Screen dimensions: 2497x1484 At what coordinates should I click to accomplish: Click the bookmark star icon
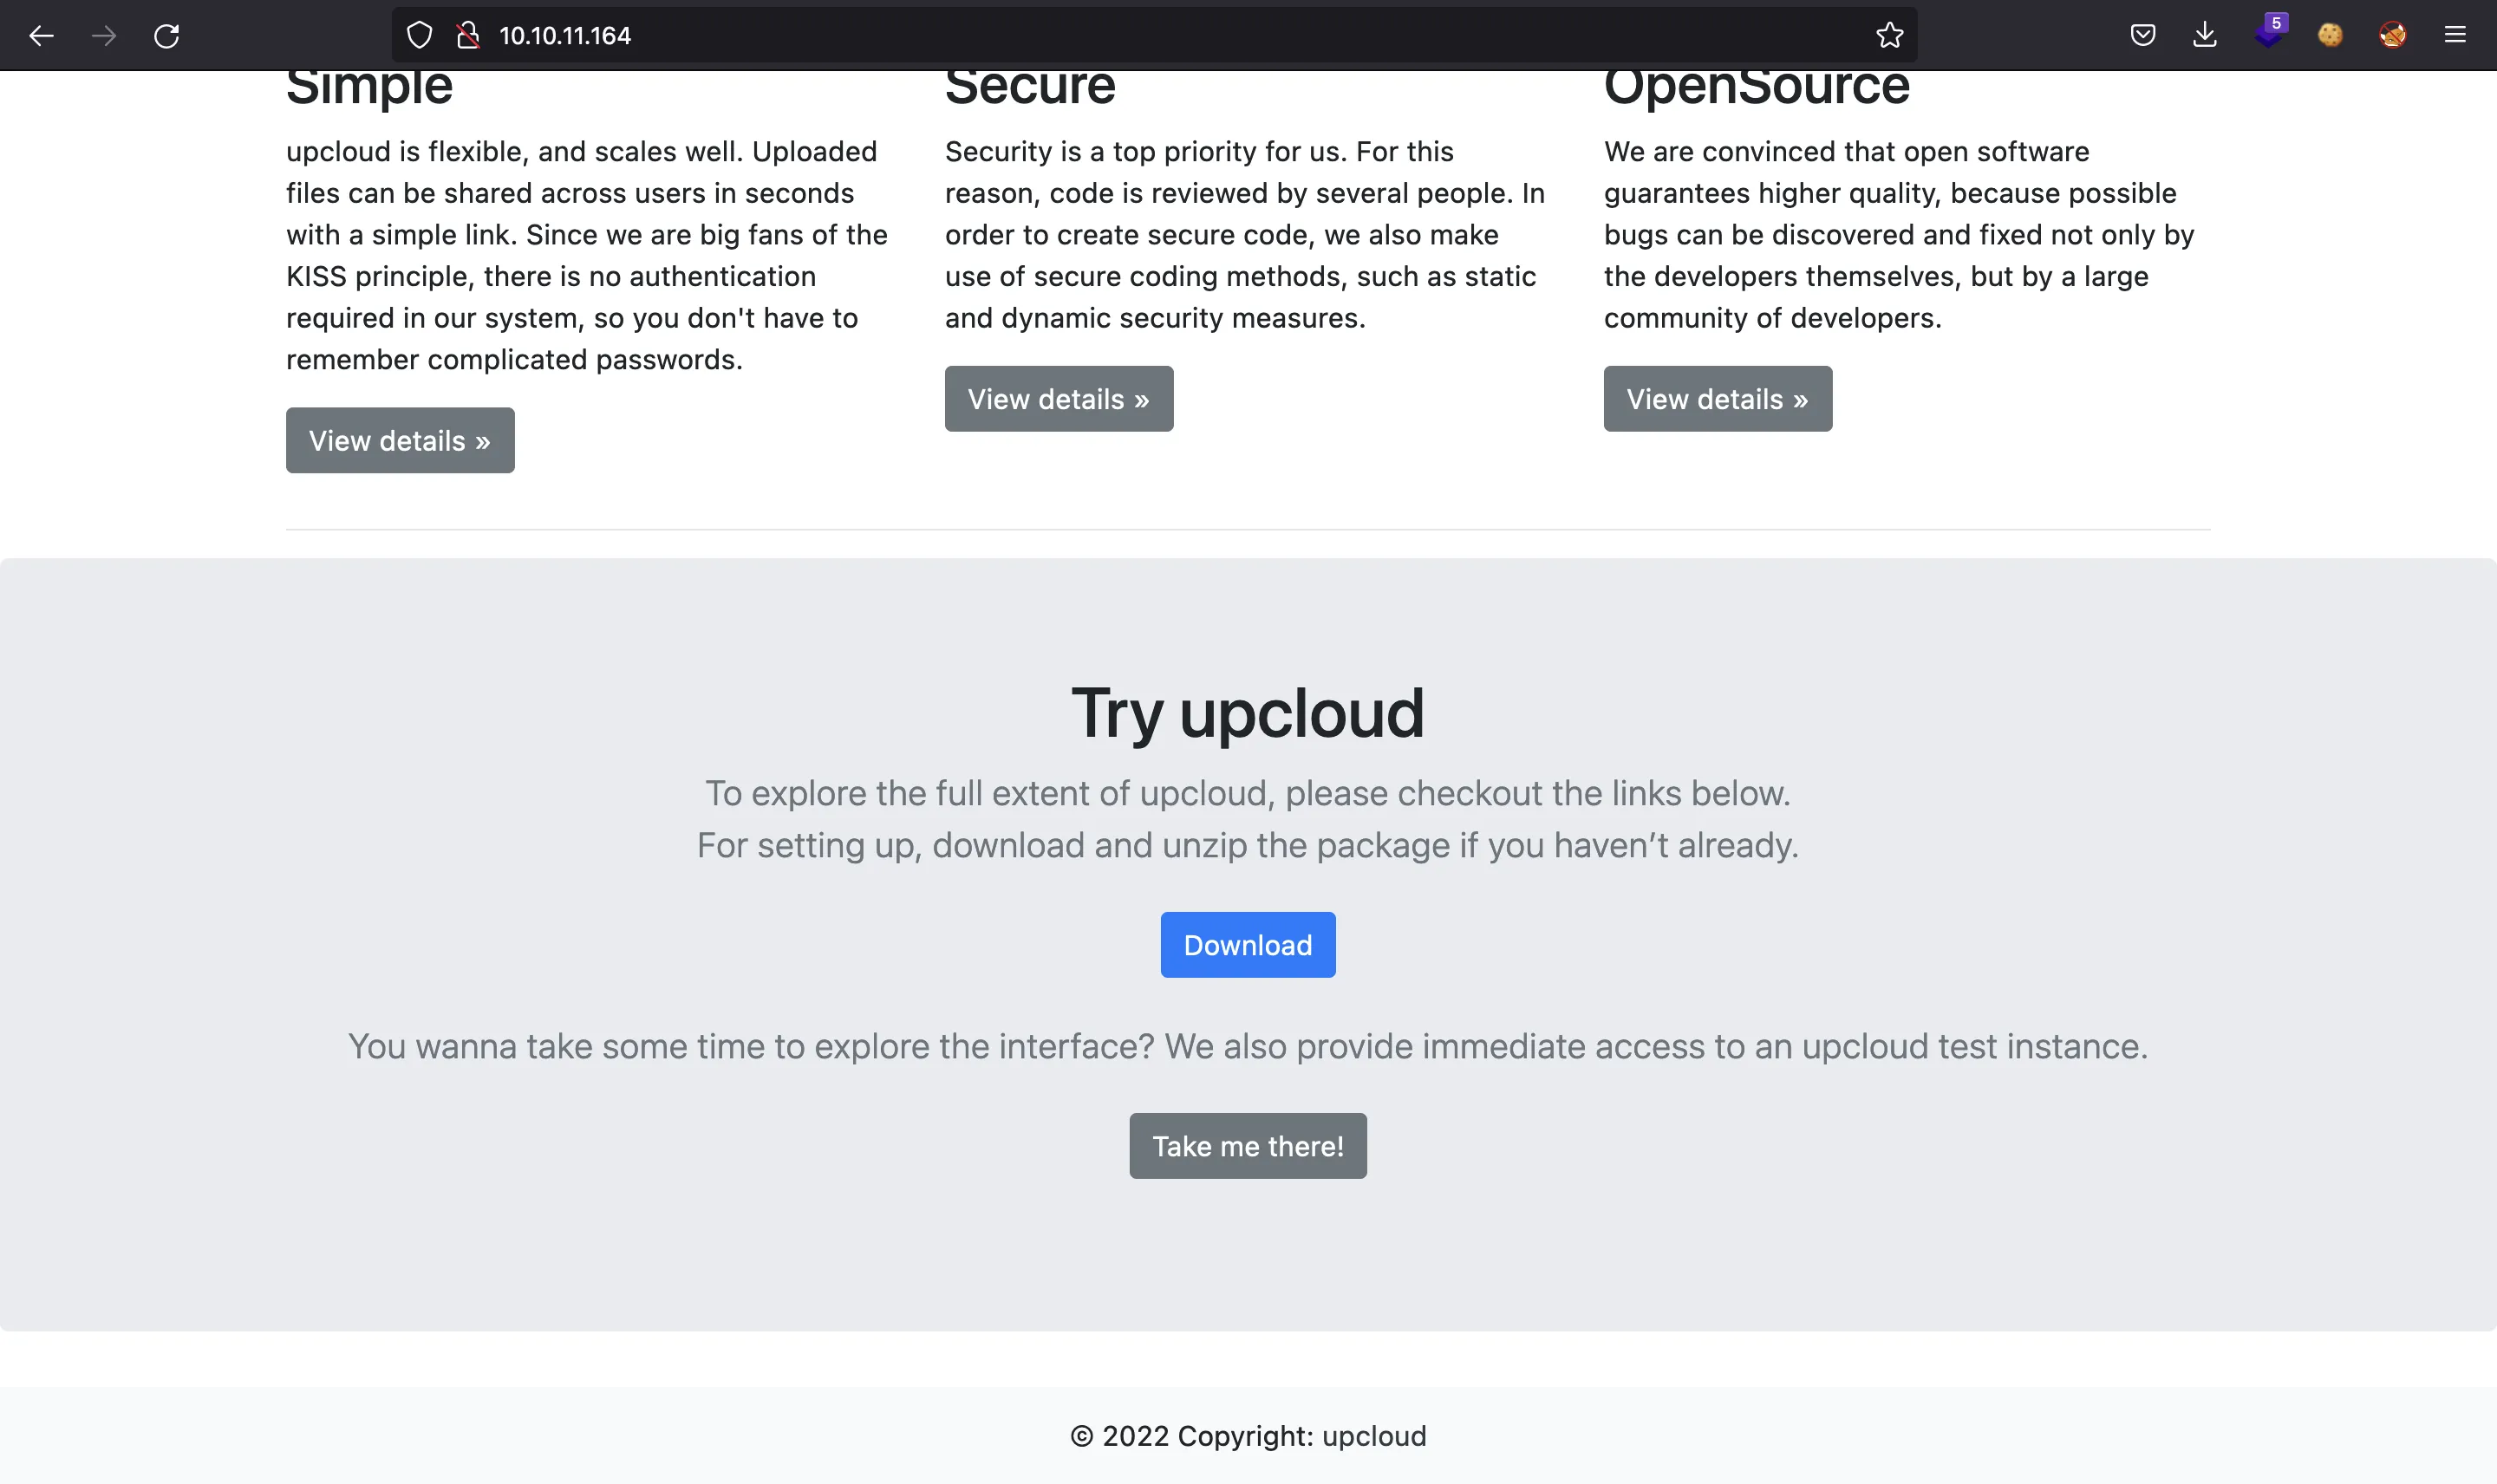[1891, 36]
